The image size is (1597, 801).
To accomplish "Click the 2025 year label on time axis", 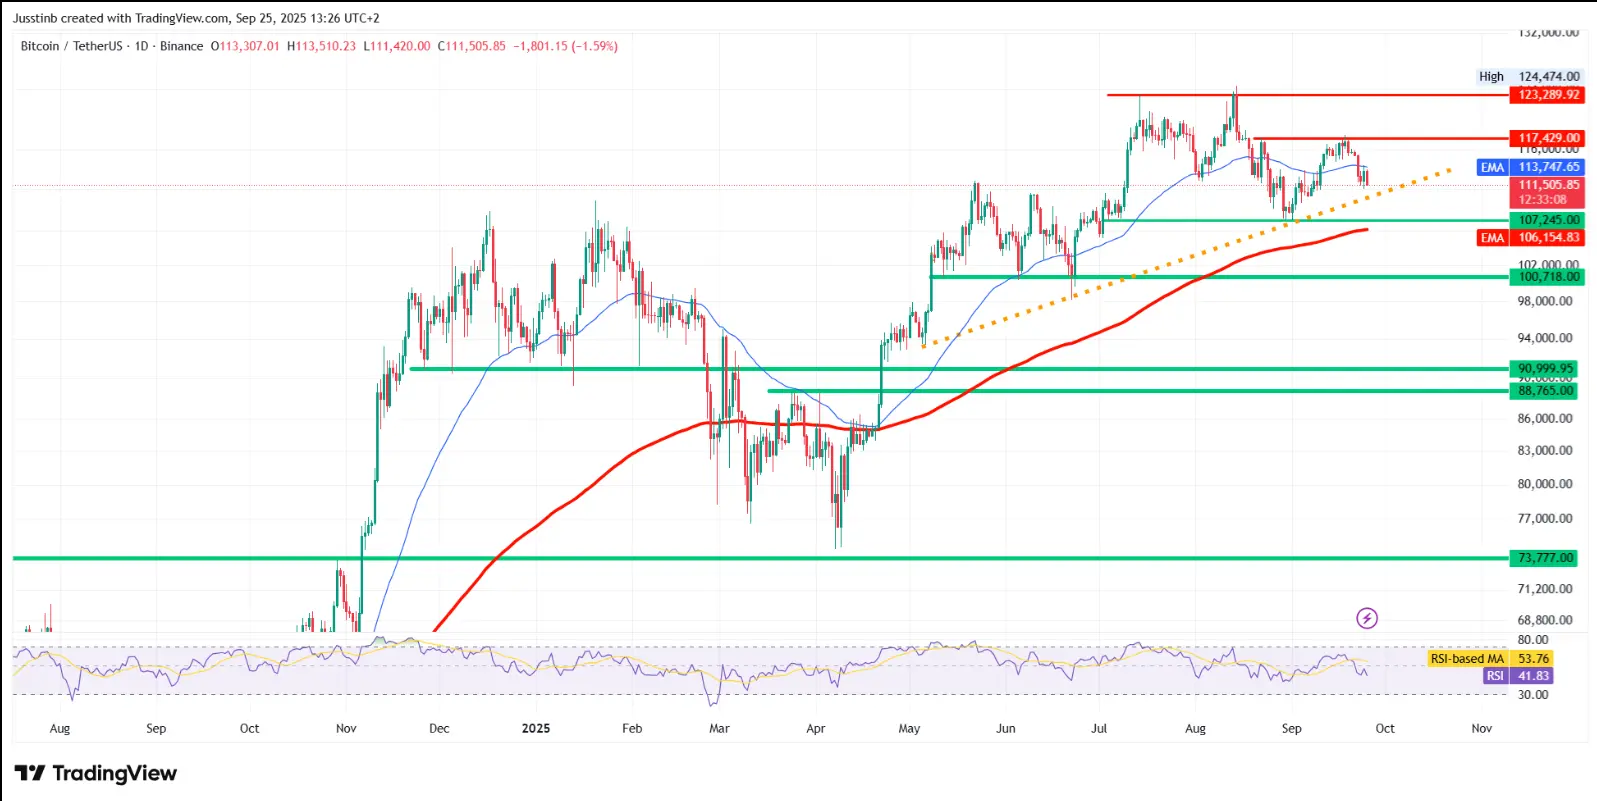I will [536, 728].
